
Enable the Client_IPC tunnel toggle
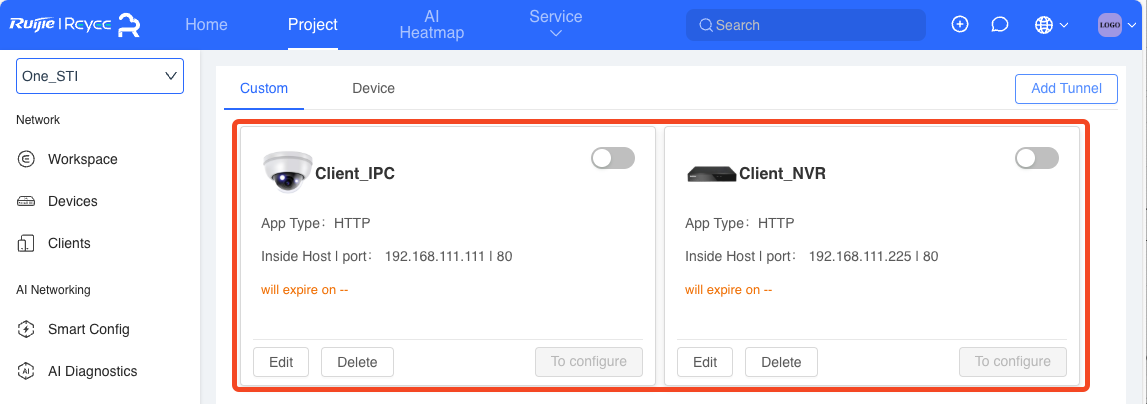613,158
